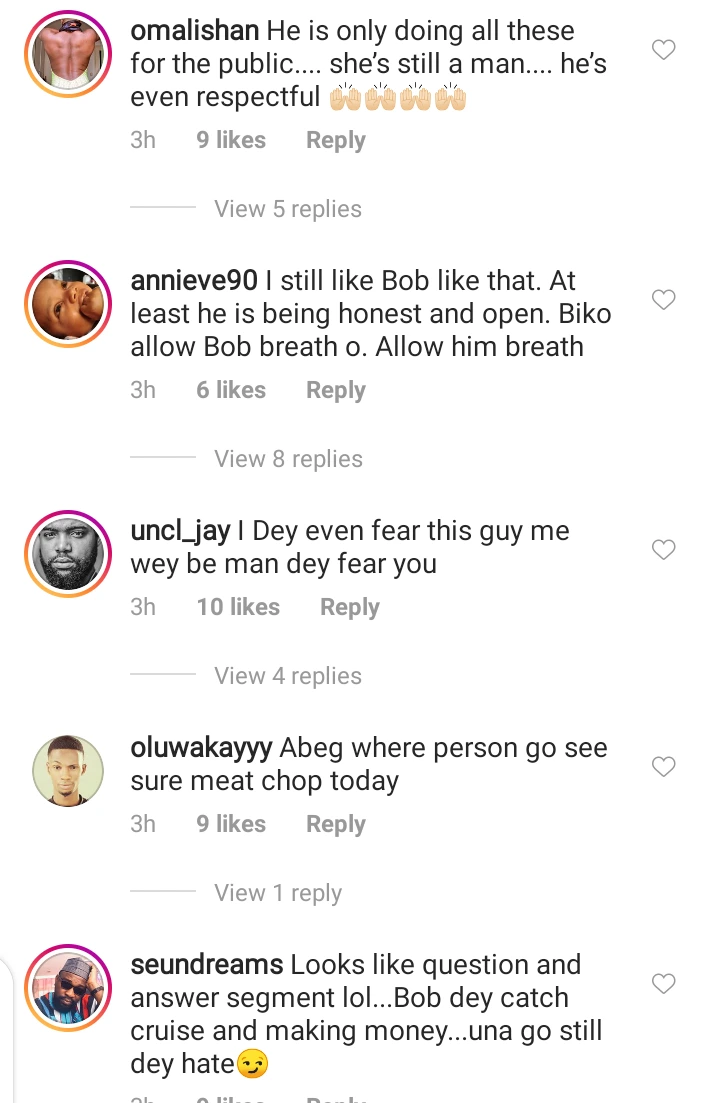Reply to omalishan's comment
The width and height of the screenshot is (720, 1103).
point(335,140)
